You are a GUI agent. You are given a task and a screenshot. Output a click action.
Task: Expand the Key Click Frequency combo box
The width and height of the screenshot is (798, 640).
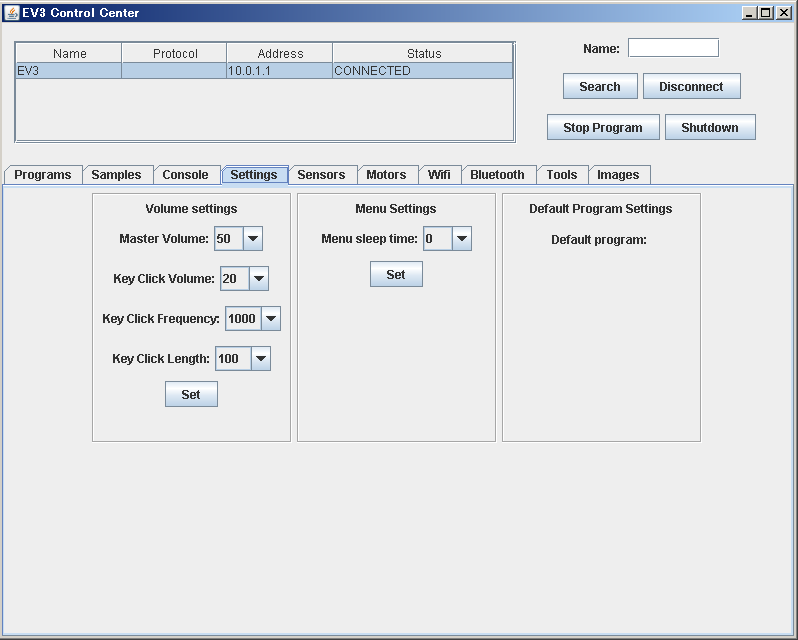pos(271,318)
